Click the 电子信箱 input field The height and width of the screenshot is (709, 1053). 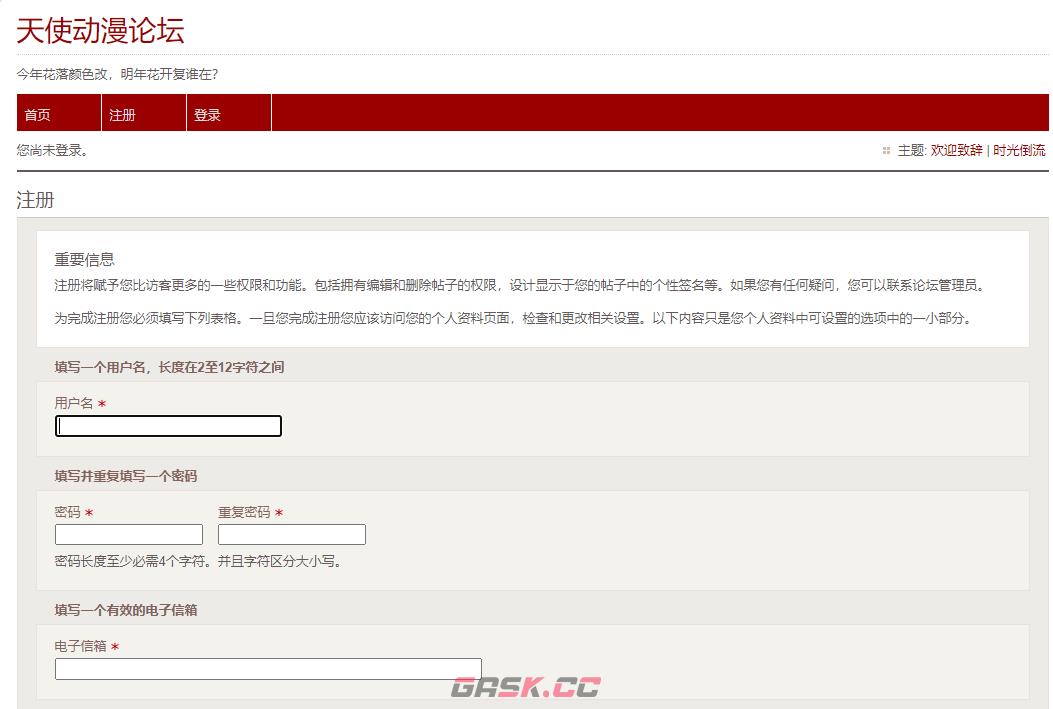268,669
